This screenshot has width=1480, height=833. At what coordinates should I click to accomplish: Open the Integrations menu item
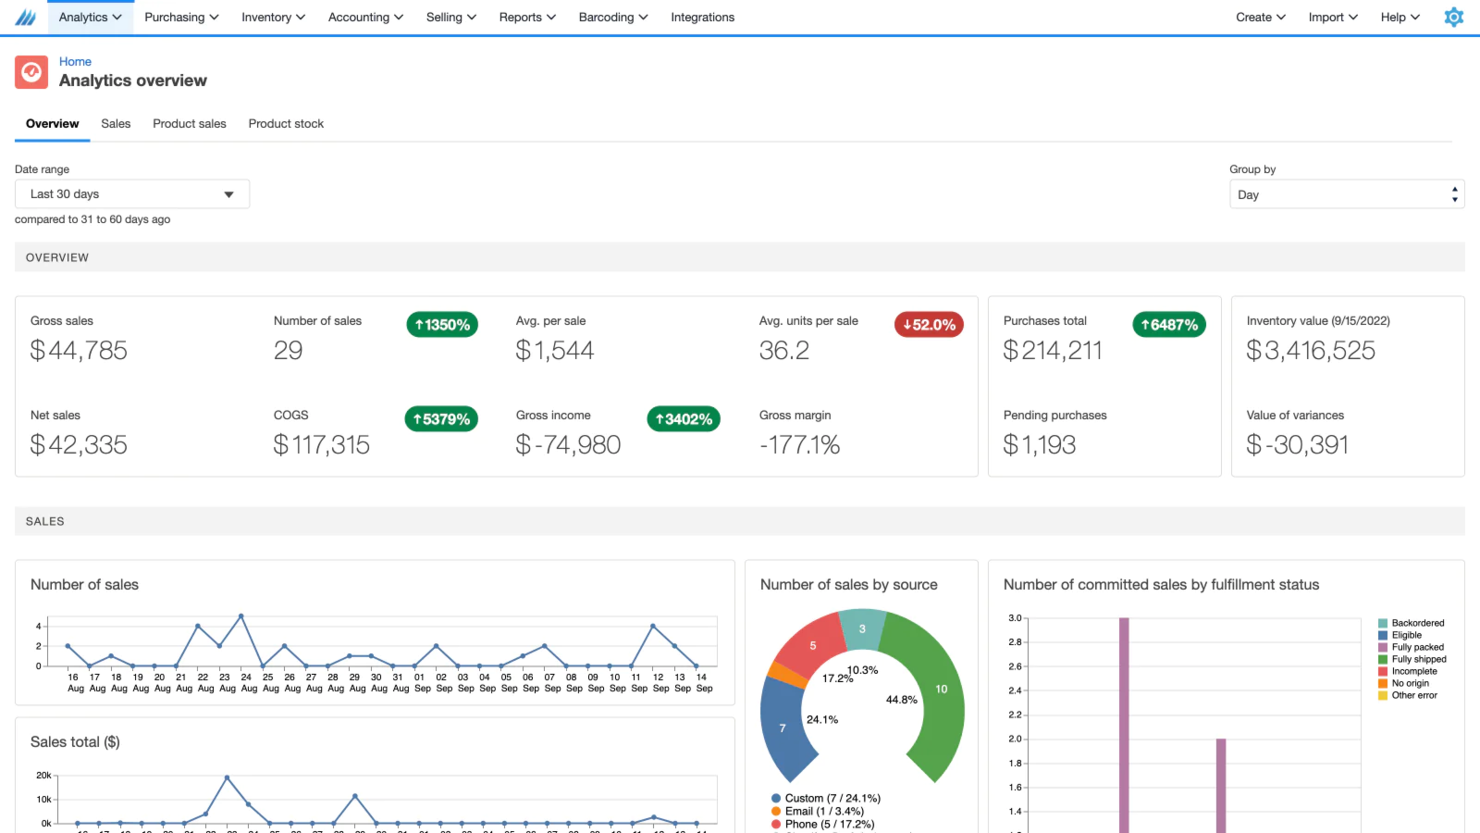[x=702, y=17]
